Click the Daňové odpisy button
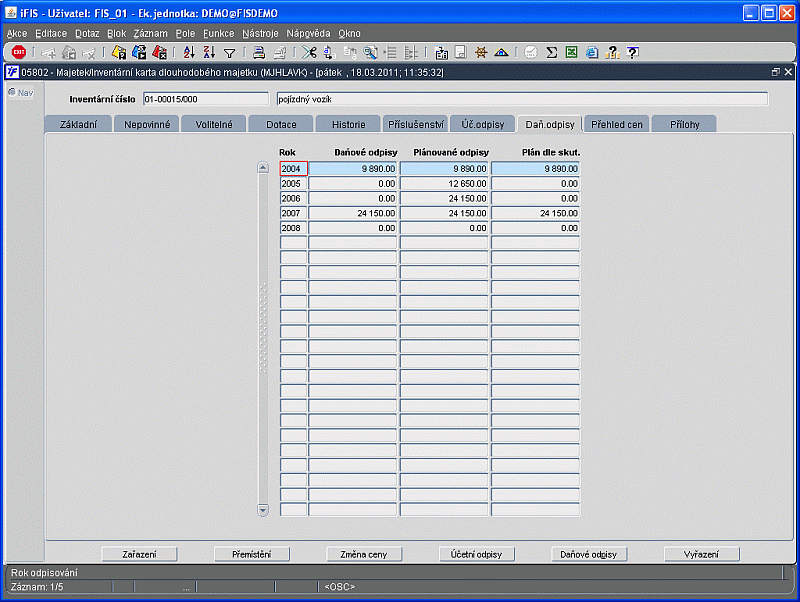Viewport: 800px width, 602px height. (x=589, y=554)
